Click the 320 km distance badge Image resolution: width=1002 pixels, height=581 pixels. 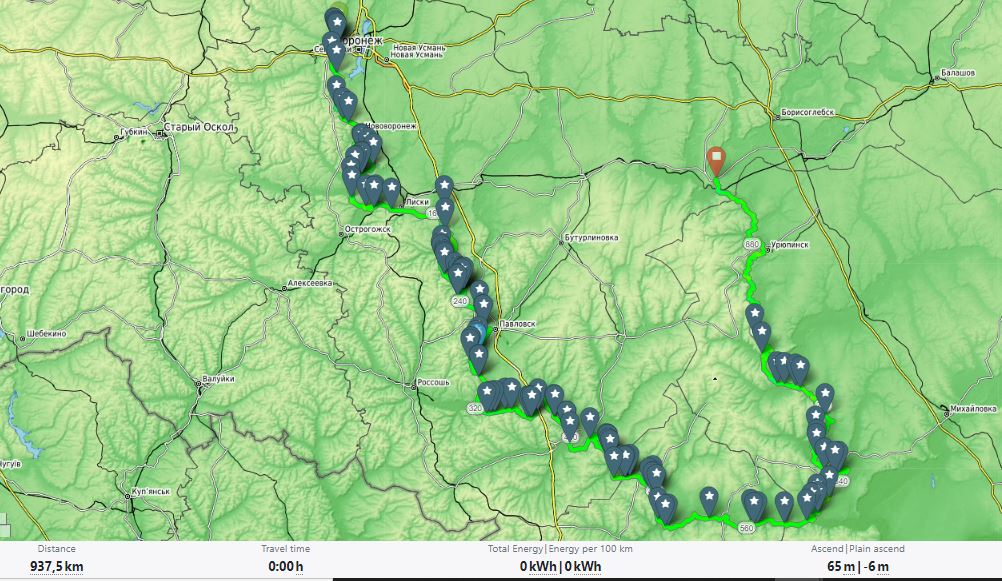click(475, 408)
